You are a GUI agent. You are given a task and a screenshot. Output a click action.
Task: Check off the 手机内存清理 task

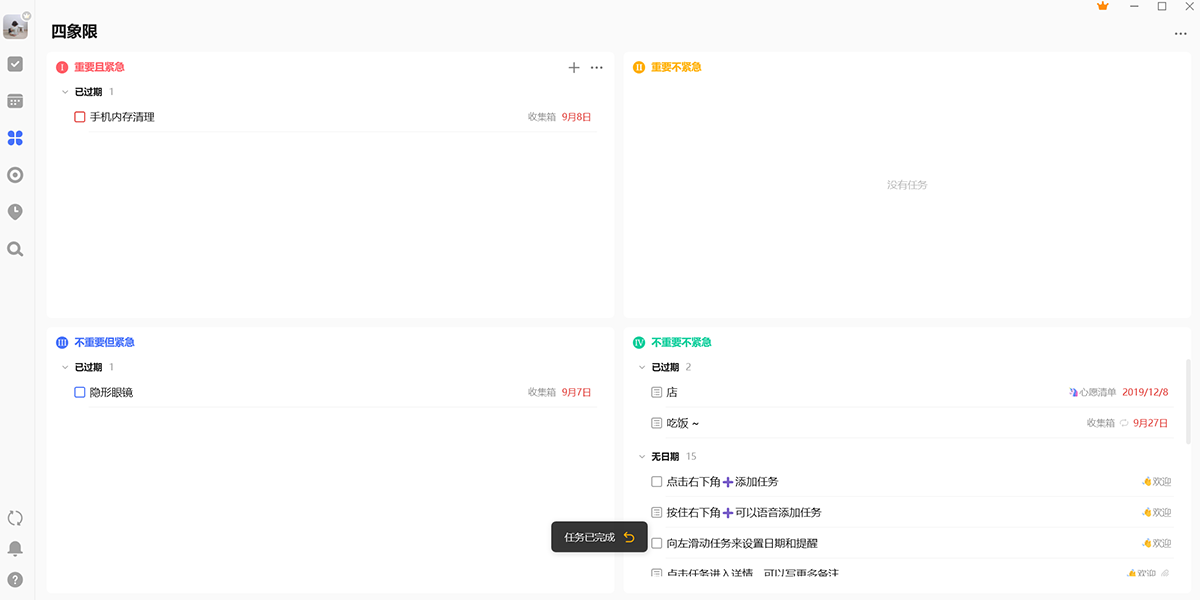pyautogui.click(x=80, y=117)
